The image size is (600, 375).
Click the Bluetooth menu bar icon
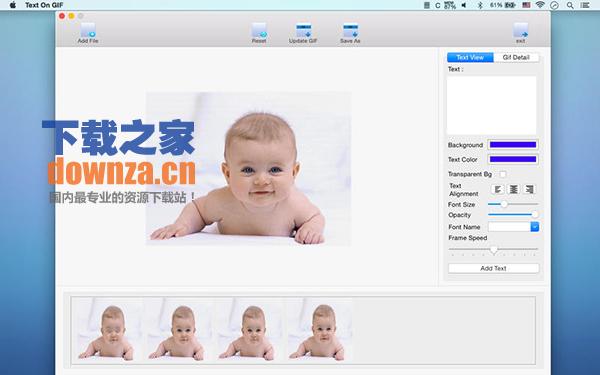coord(480,5)
